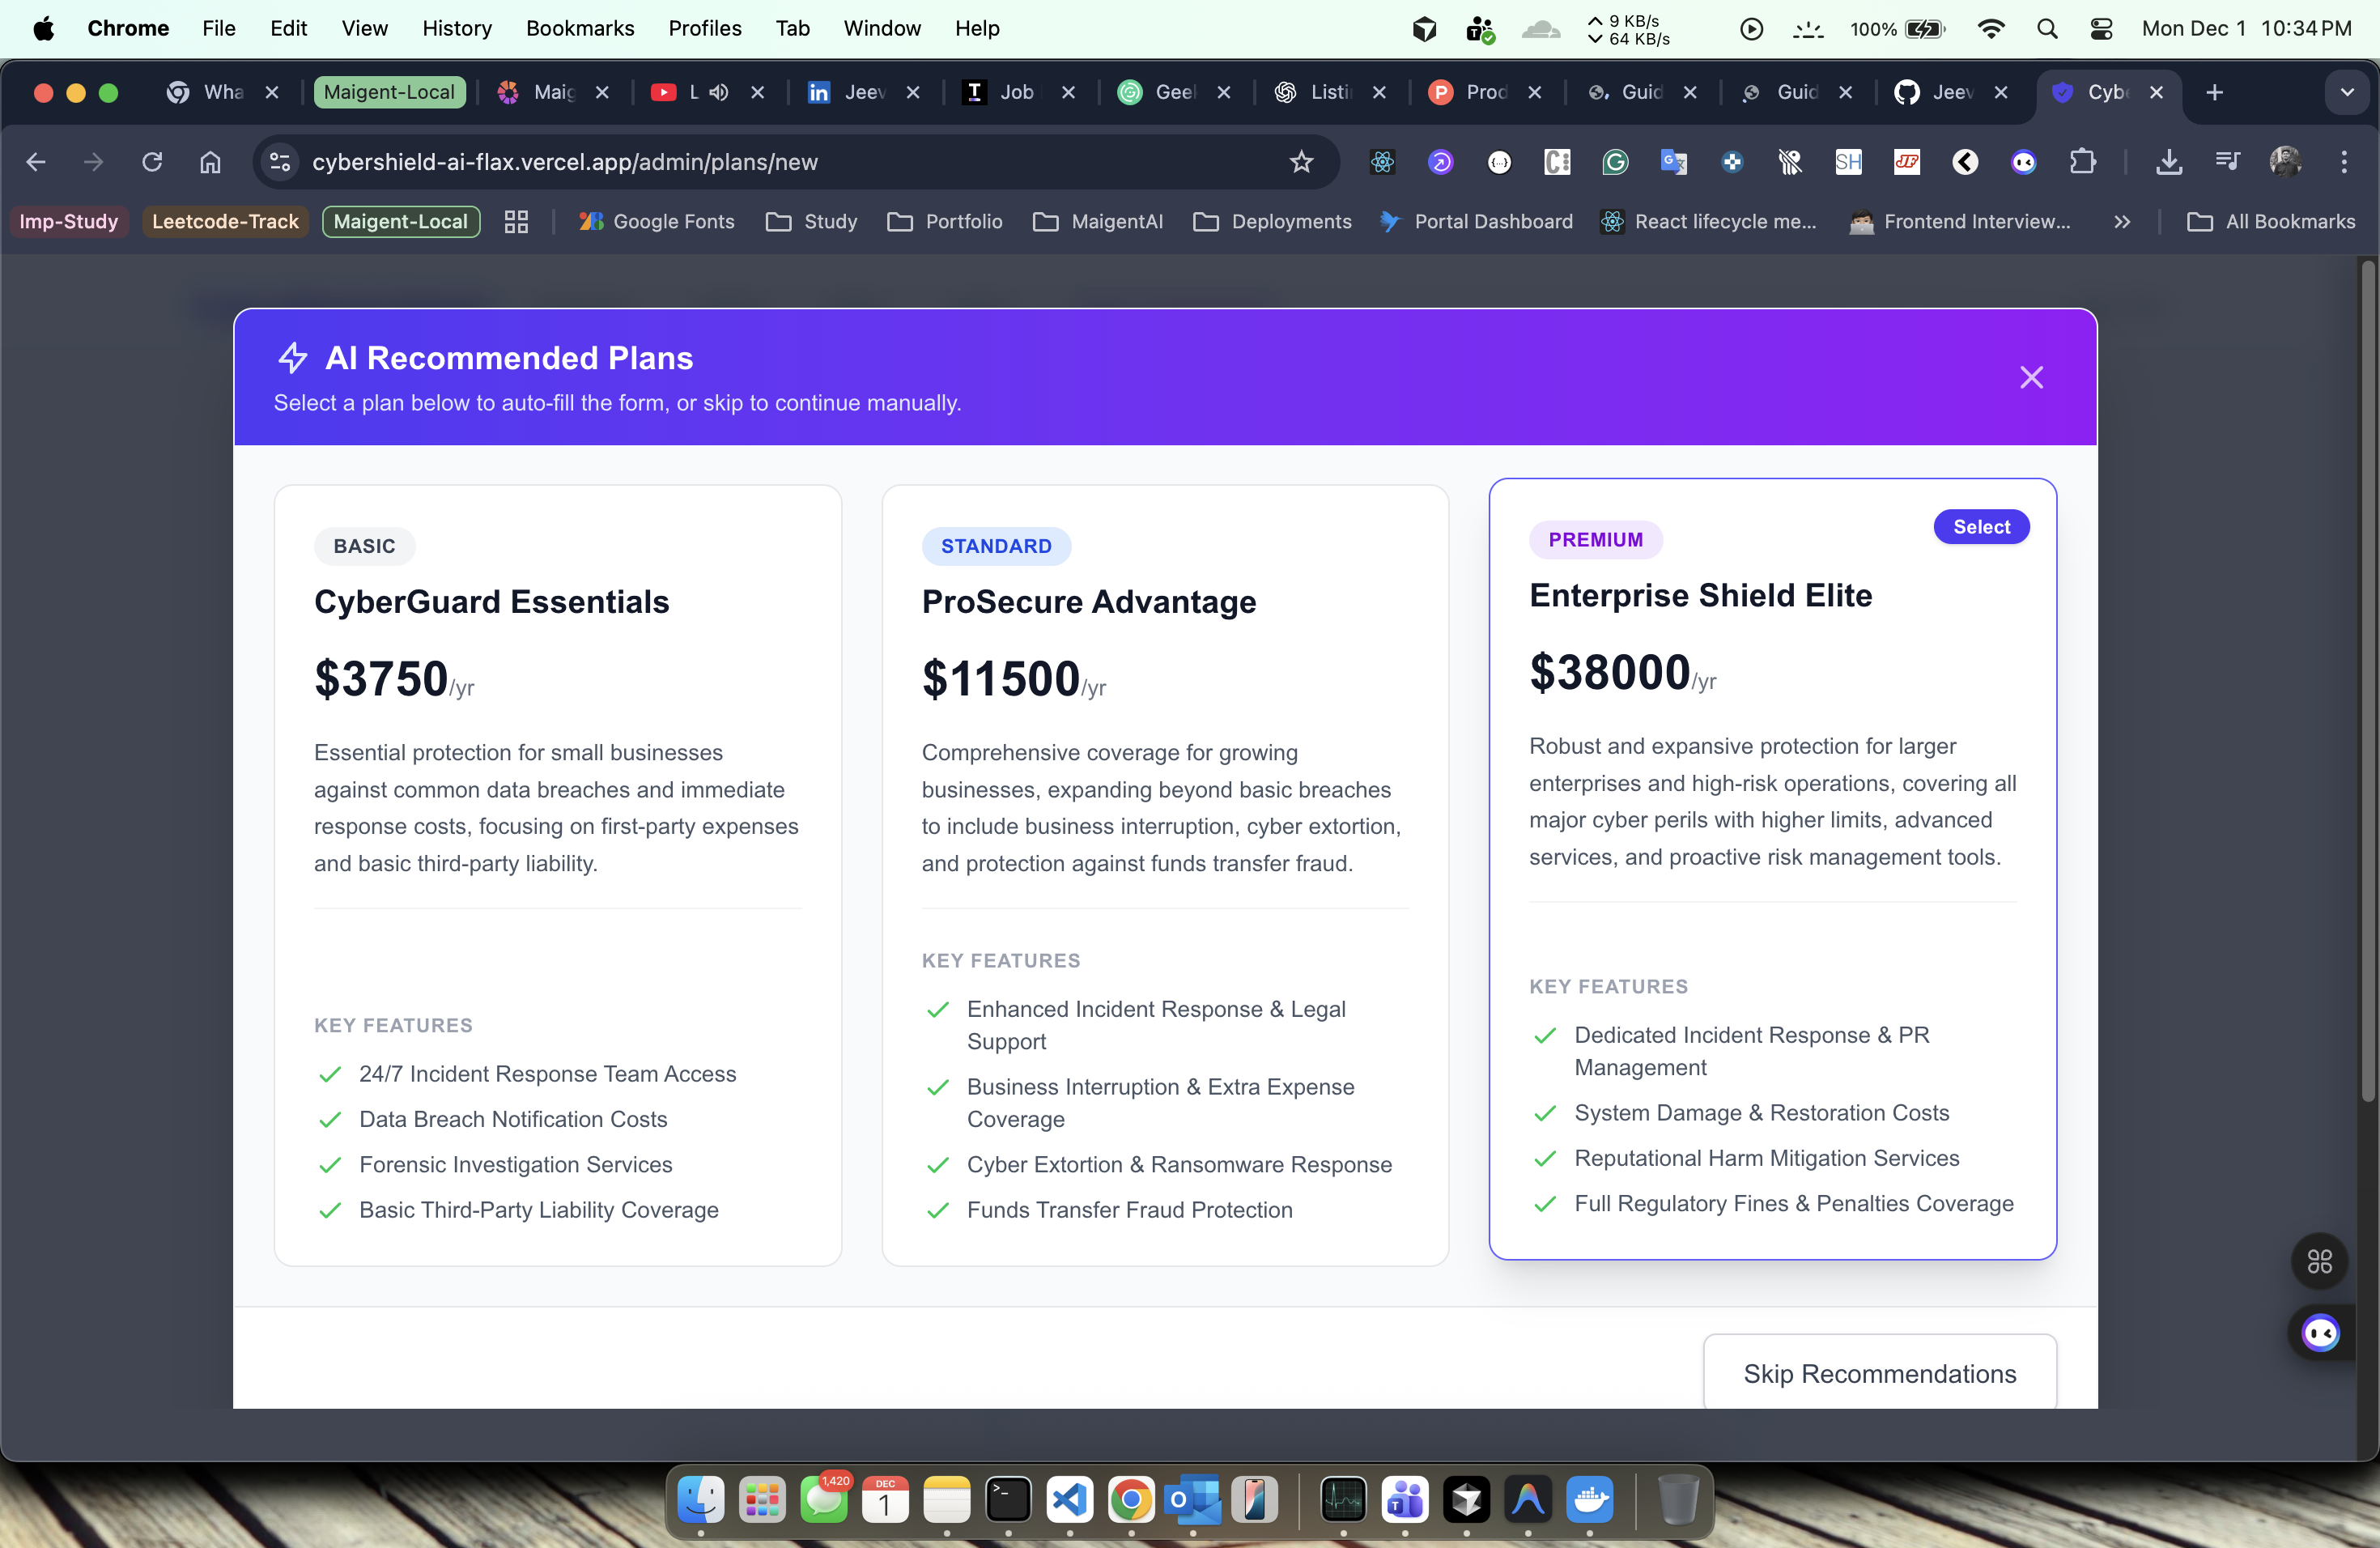Viewport: 2380px width, 1548px height.
Task: Open macOS Control Center toggles
Action: (2101, 29)
